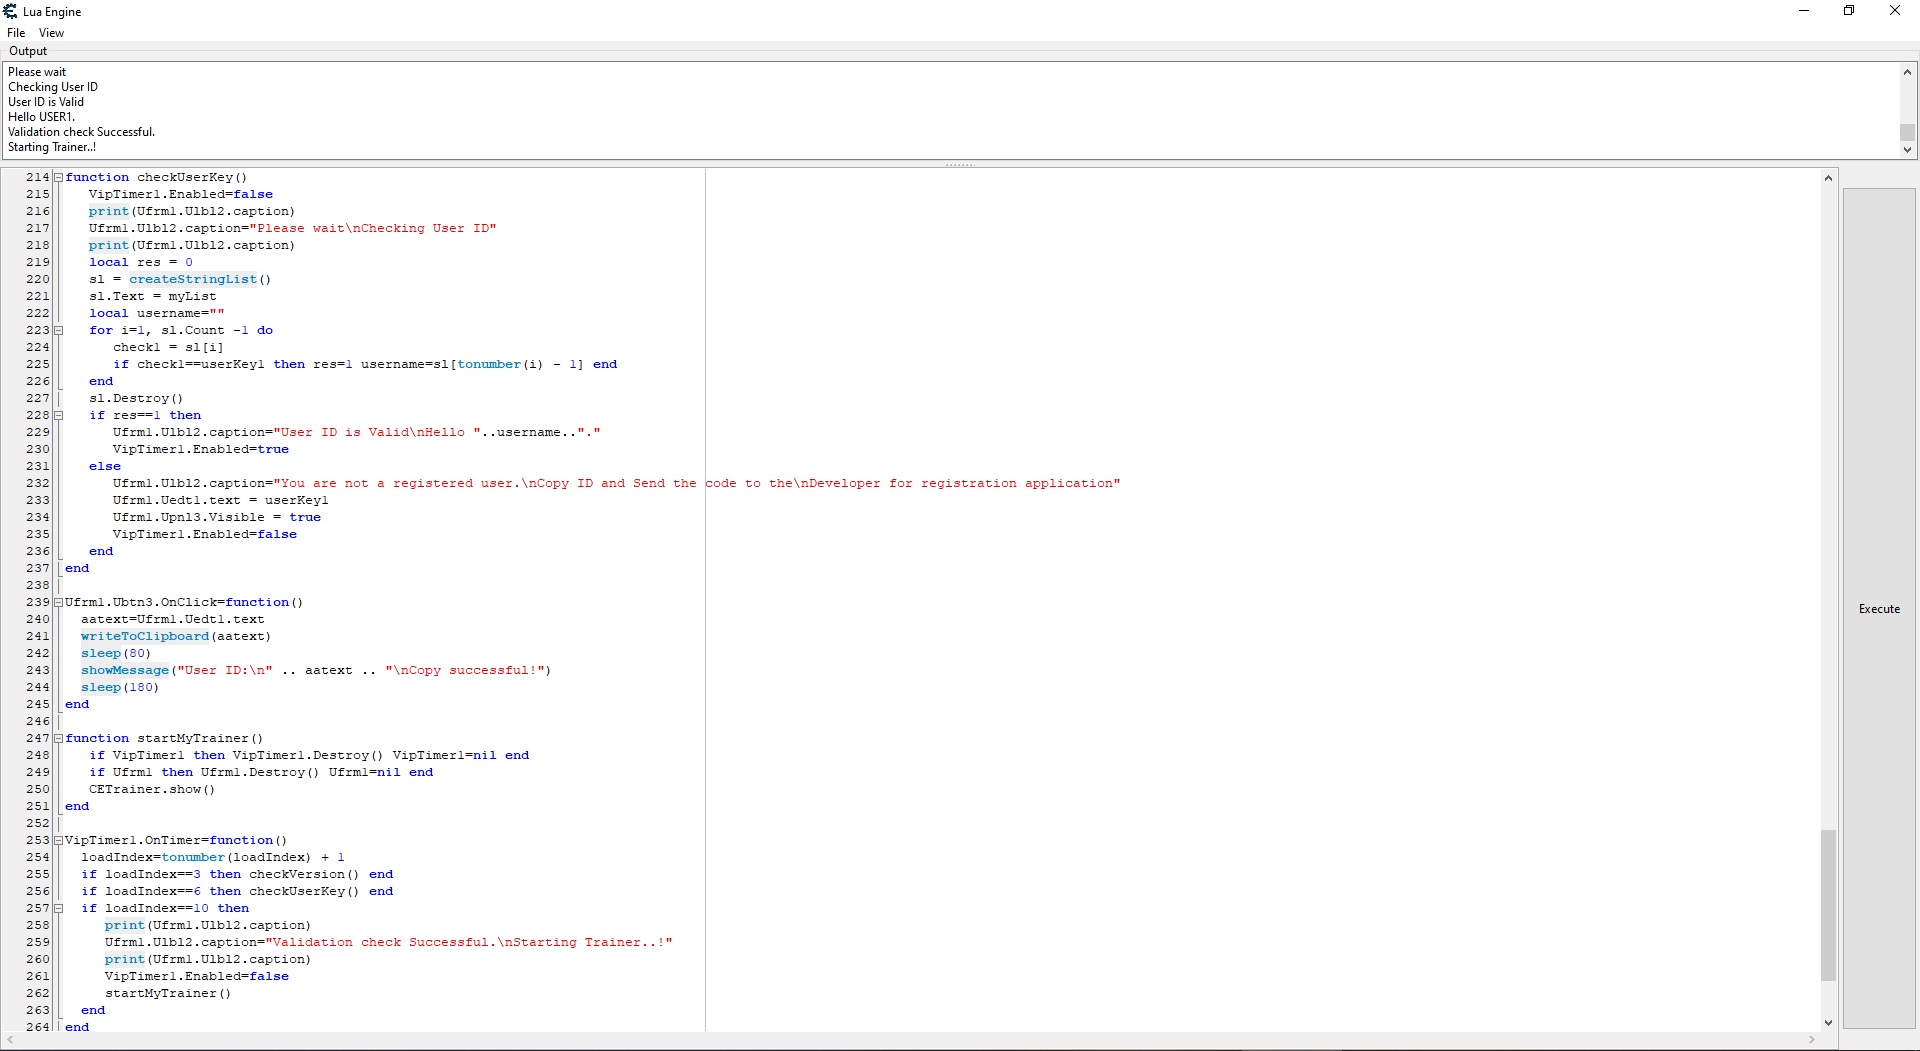The image size is (1920, 1051).
Task: Collapse the if res==1 block fold on line 228
Action: click(x=59, y=415)
